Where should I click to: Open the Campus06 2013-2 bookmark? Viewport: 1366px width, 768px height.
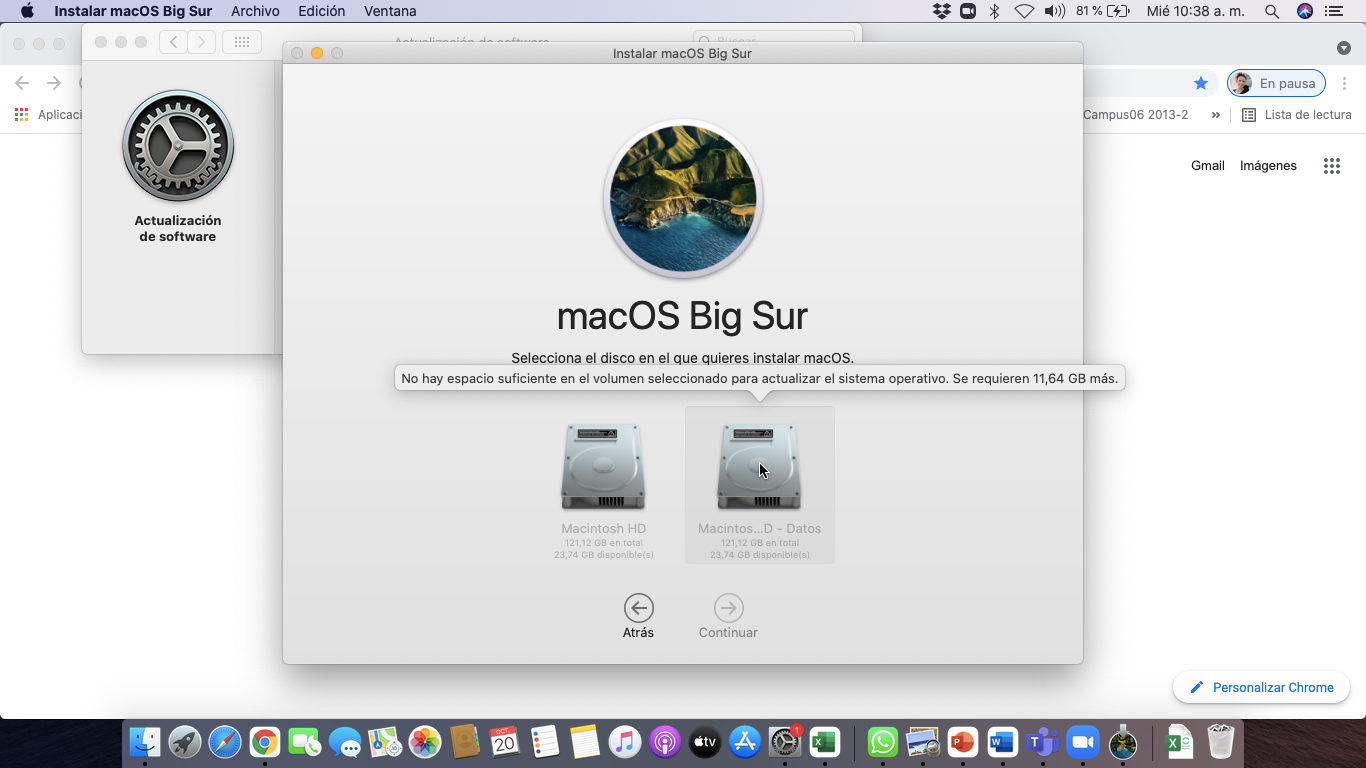[x=1136, y=115]
